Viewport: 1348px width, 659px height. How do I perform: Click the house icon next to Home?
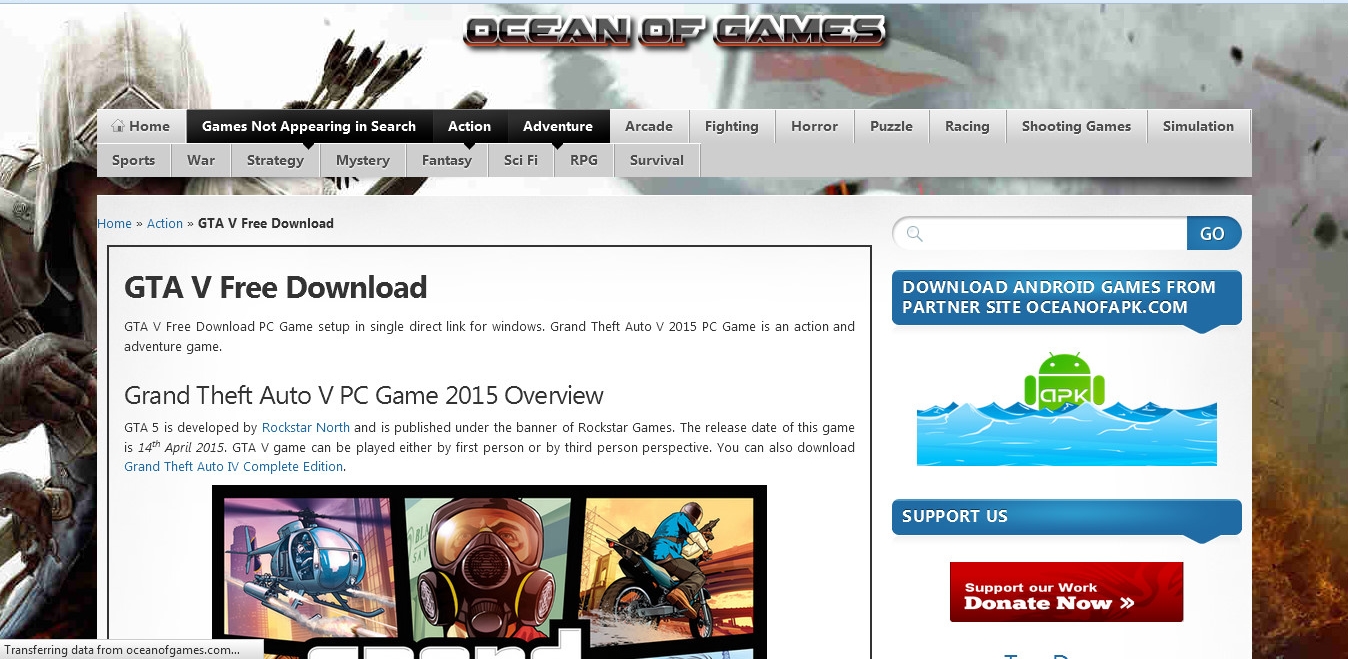click(x=120, y=126)
